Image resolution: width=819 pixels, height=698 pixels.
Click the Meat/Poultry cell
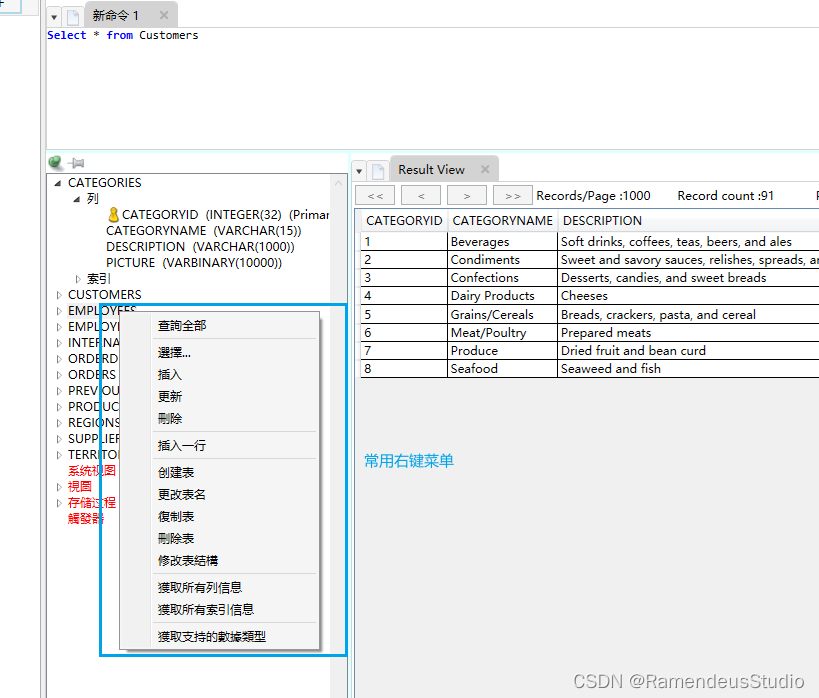(x=502, y=333)
